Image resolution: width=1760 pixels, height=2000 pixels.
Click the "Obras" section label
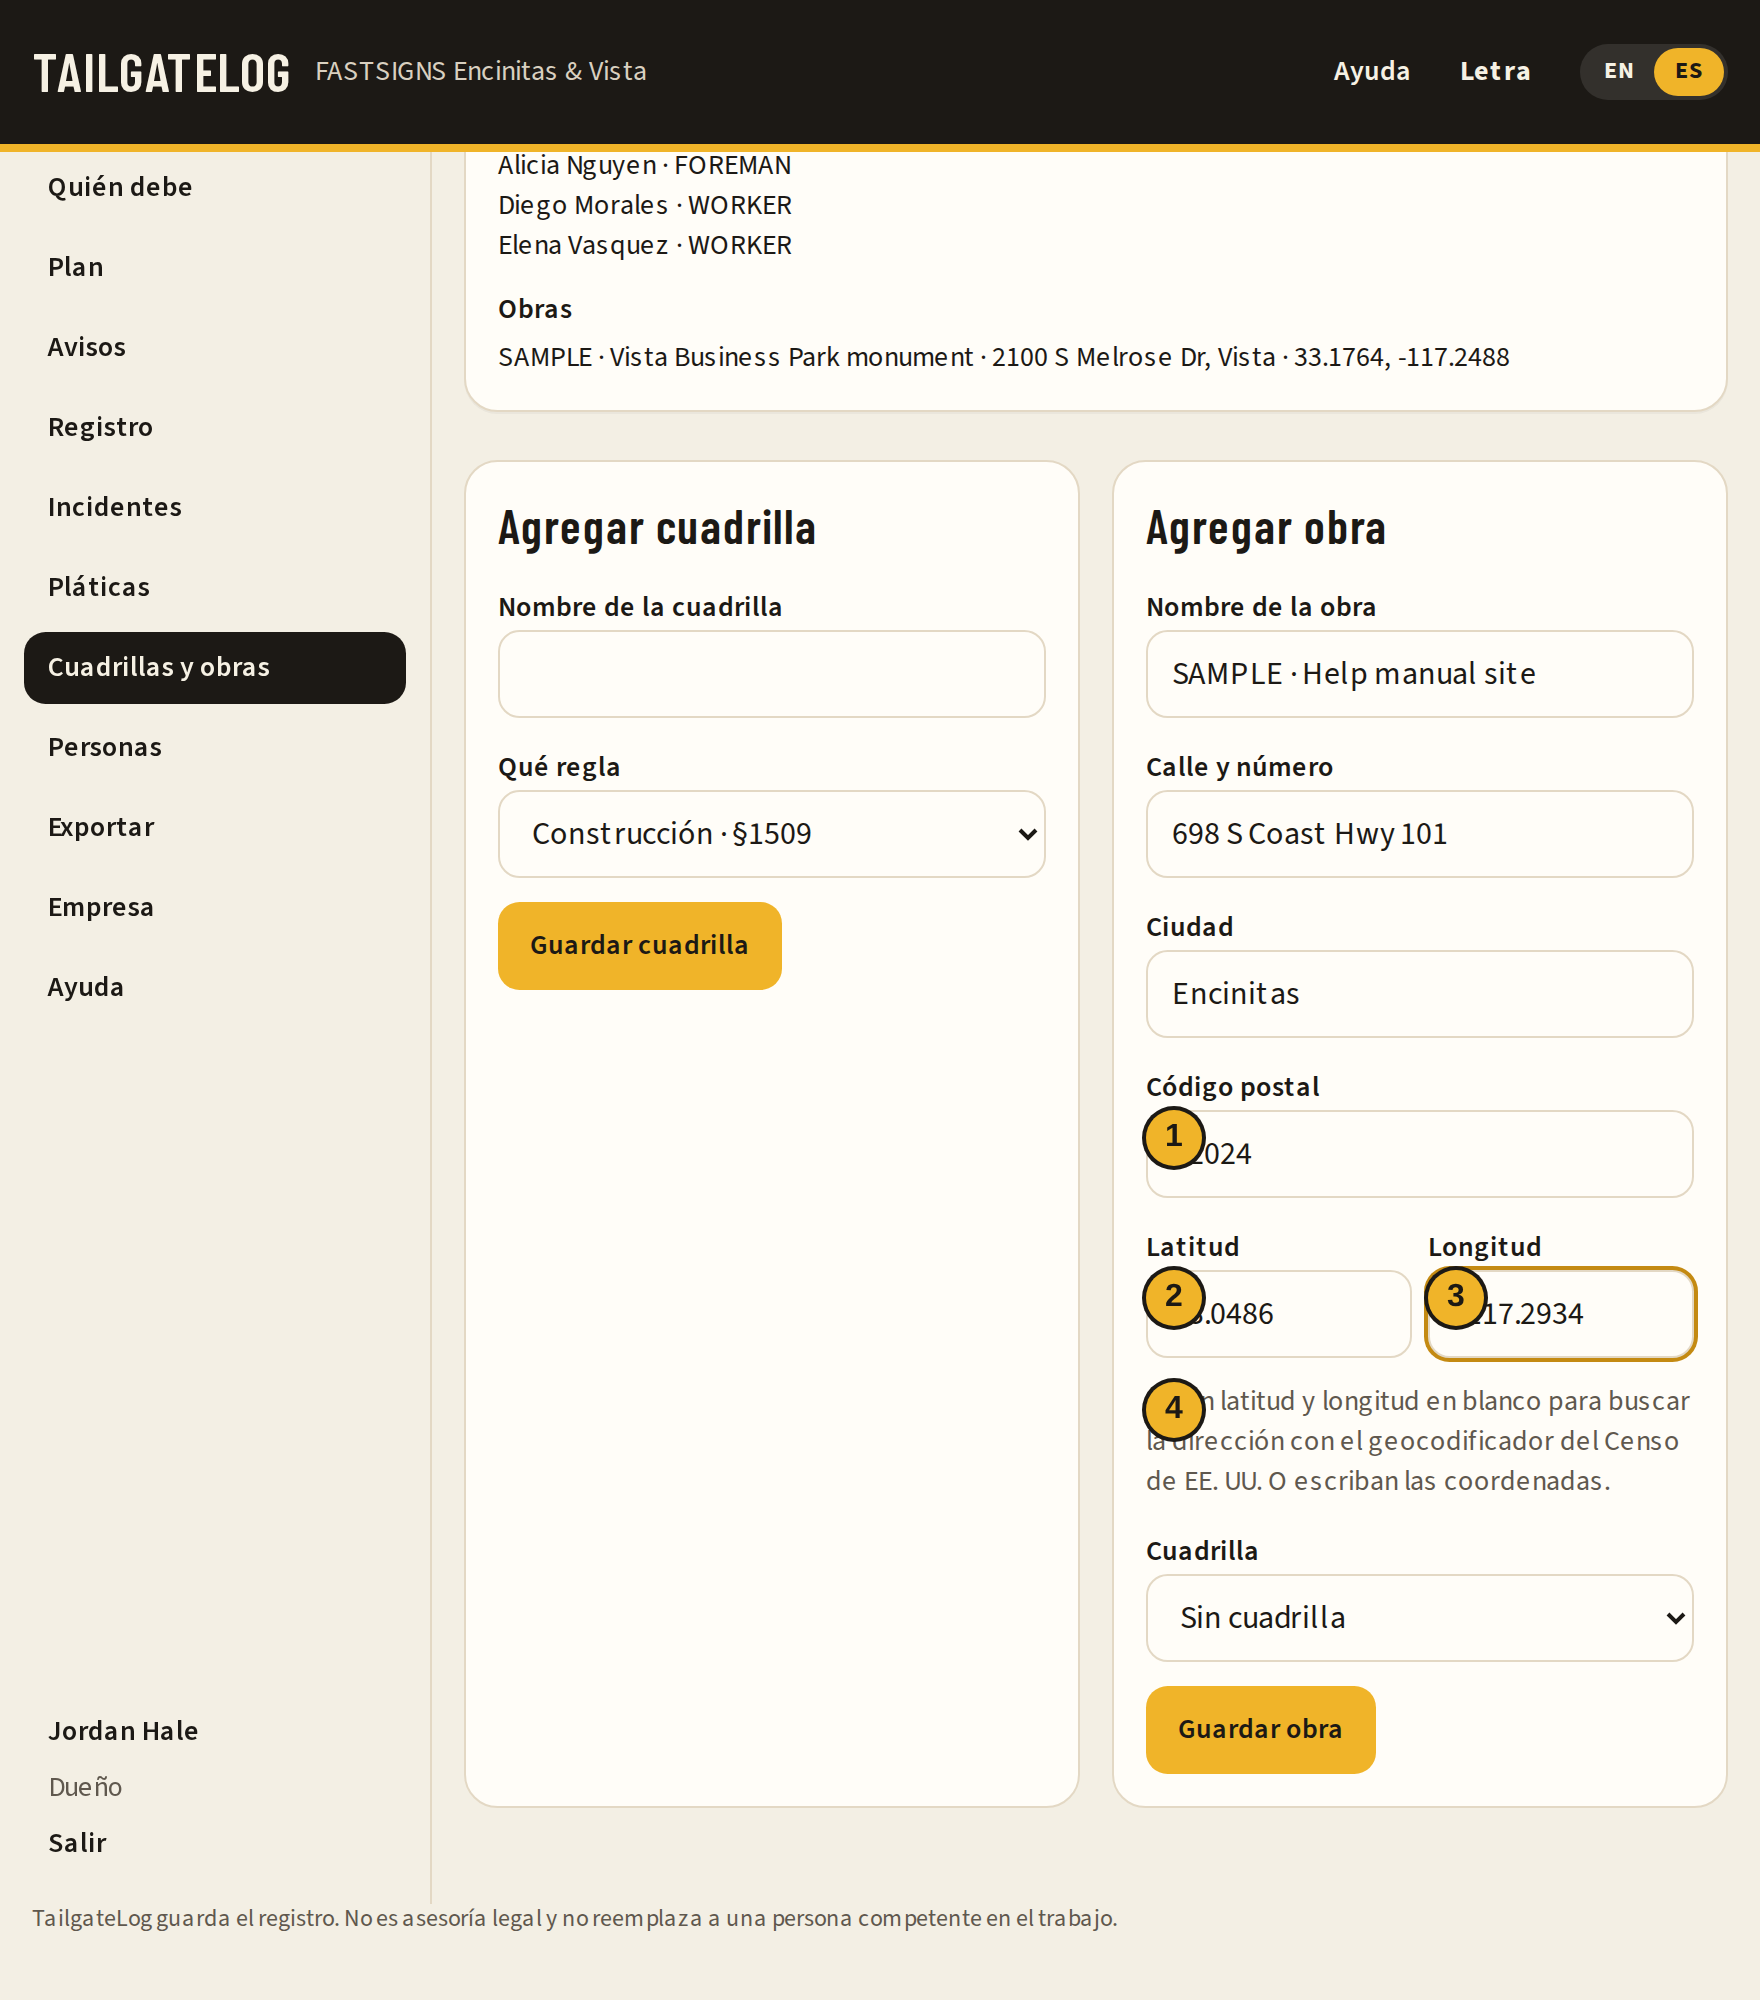[x=535, y=309]
